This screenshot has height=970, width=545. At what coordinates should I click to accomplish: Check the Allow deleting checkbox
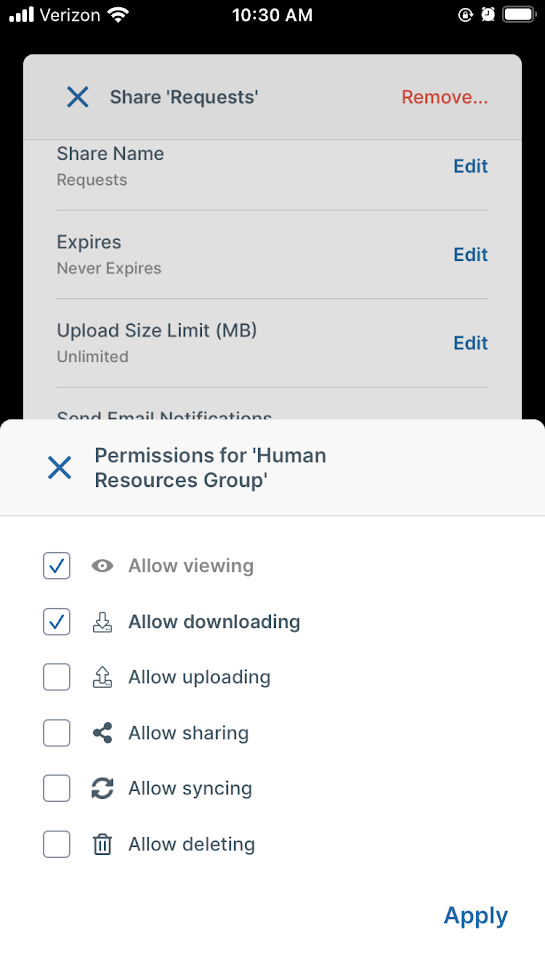point(56,844)
